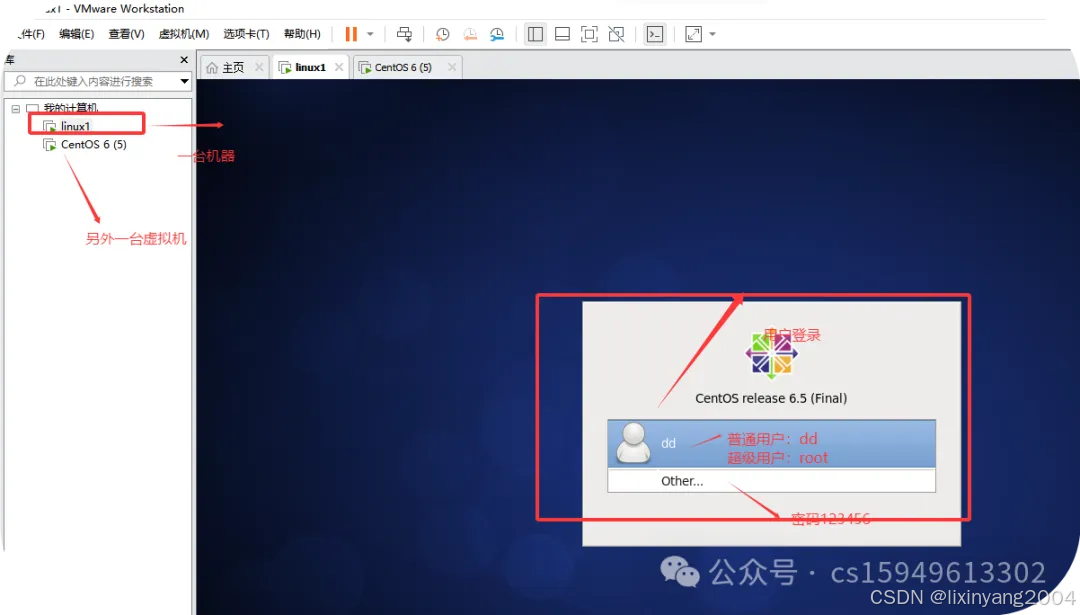Select the linux1 virtual machine in the library
This screenshot has height=615, width=1080.
[x=75, y=126]
